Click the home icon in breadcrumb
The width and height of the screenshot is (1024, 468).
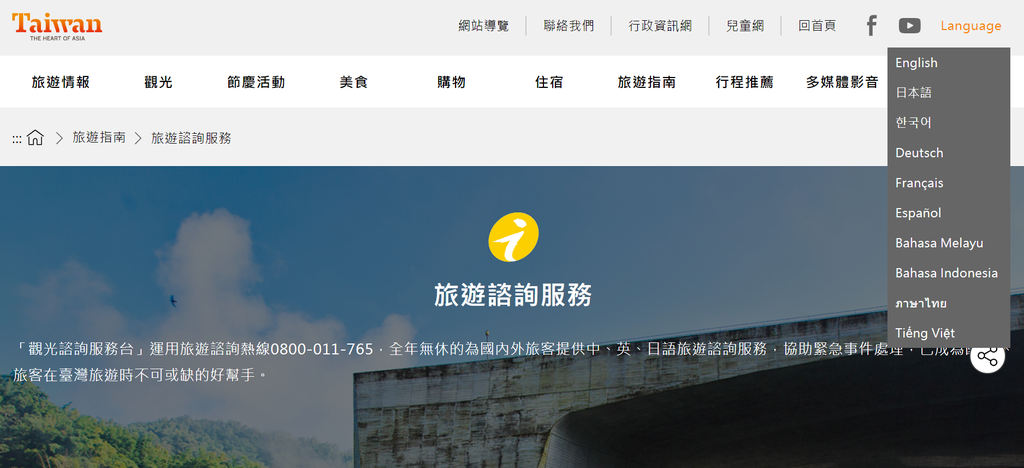tap(35, 138)
